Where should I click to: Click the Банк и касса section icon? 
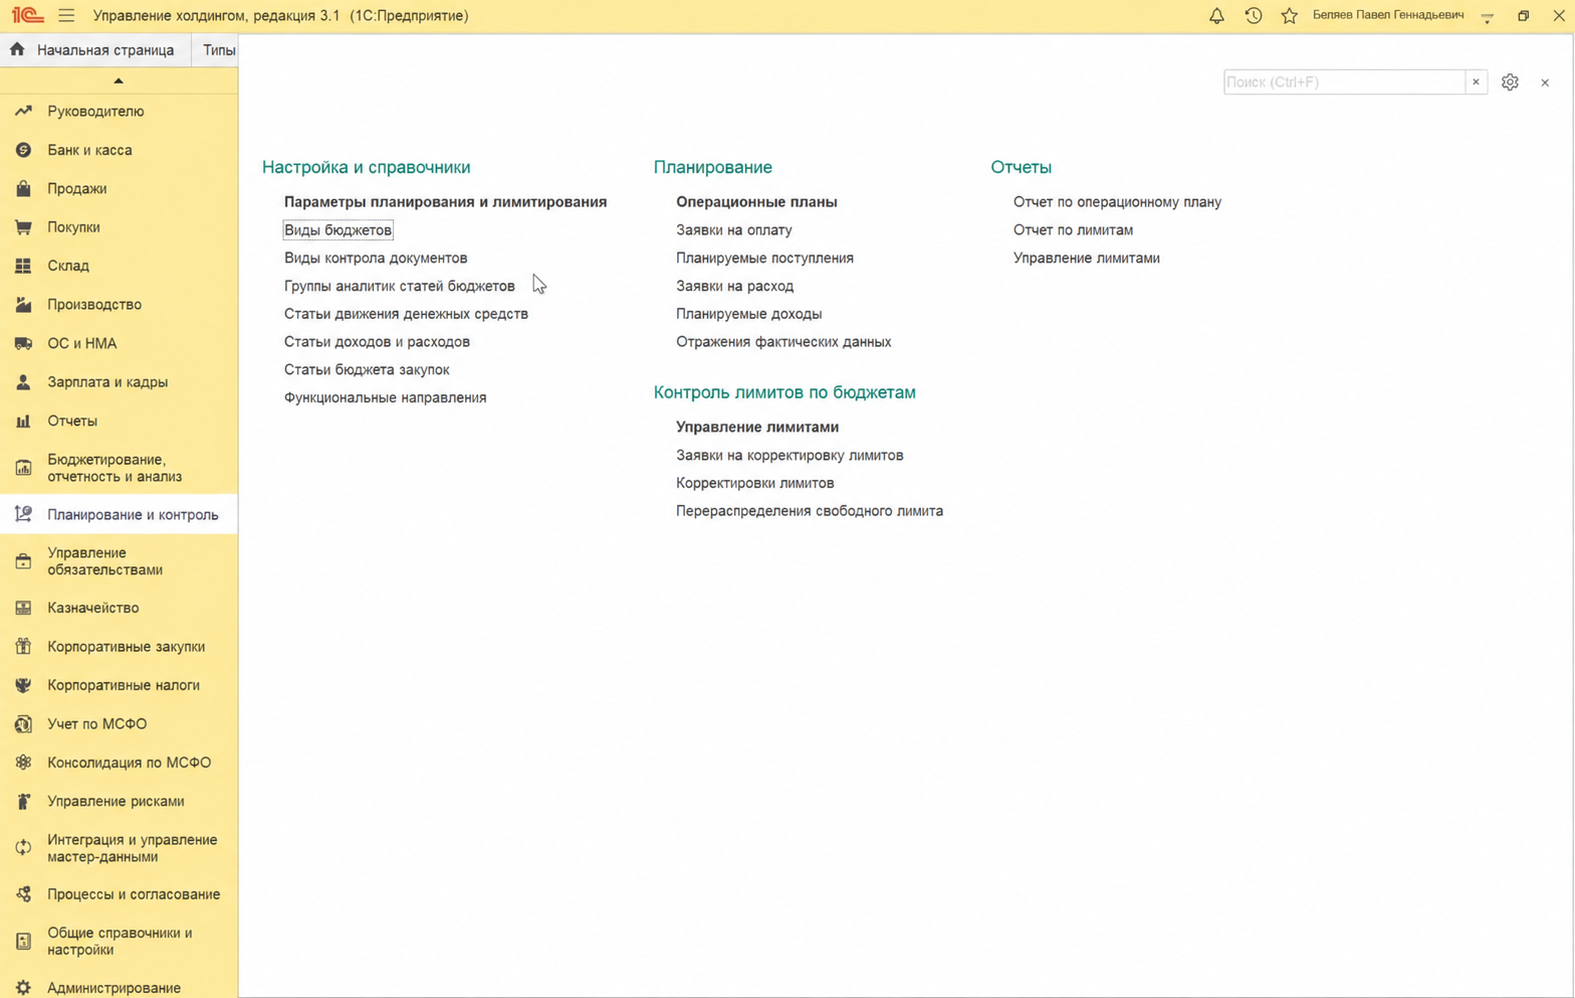(23, 150)
